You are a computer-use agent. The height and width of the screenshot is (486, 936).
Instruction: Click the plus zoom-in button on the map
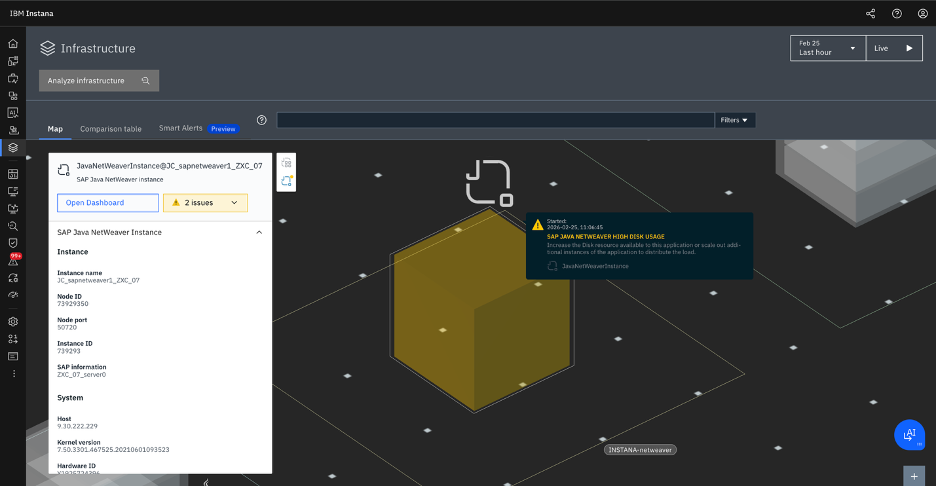(x=914, y=476)
